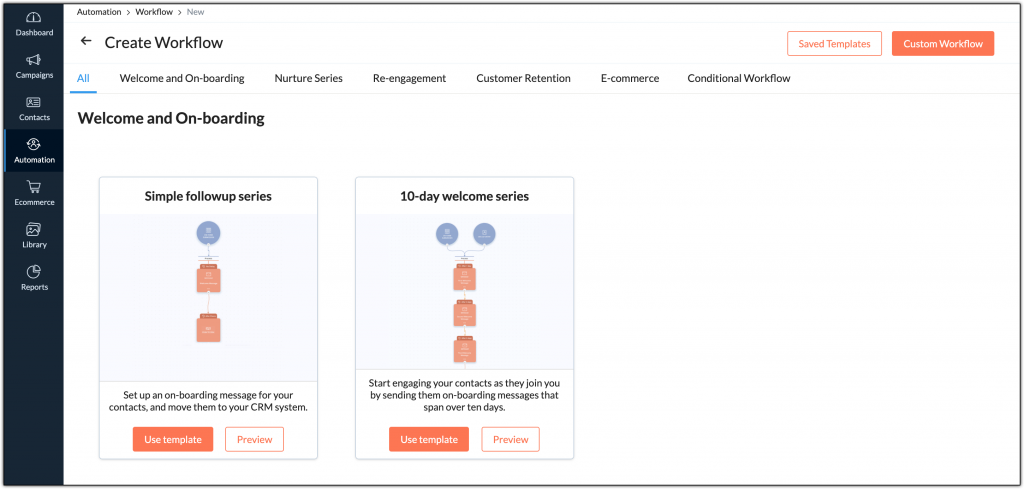Click the Custom Workflow button

click(942, 44)
